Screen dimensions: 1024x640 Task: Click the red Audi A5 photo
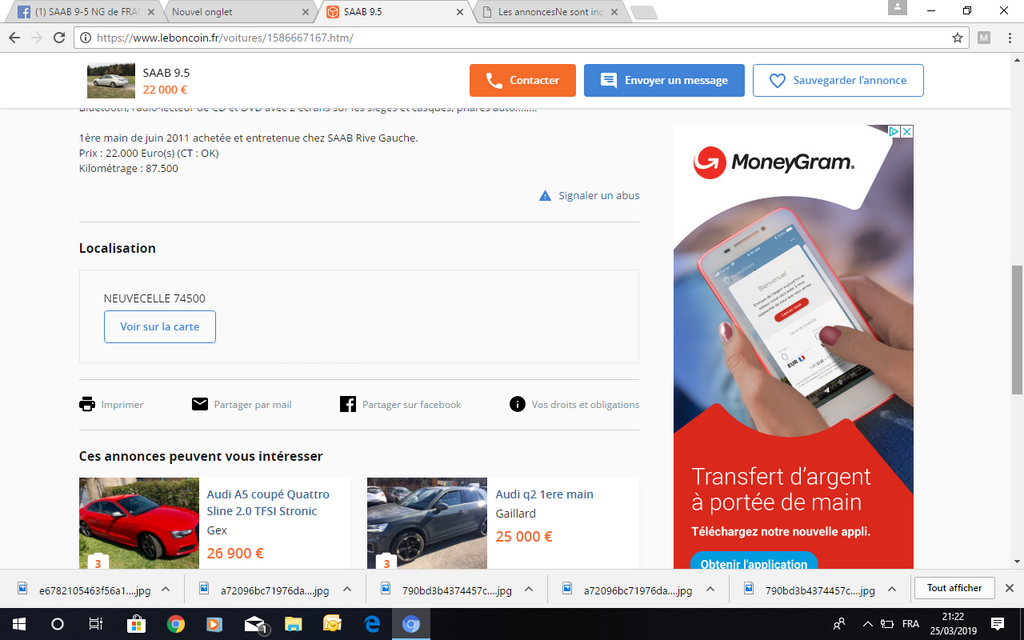pos(139,523)
